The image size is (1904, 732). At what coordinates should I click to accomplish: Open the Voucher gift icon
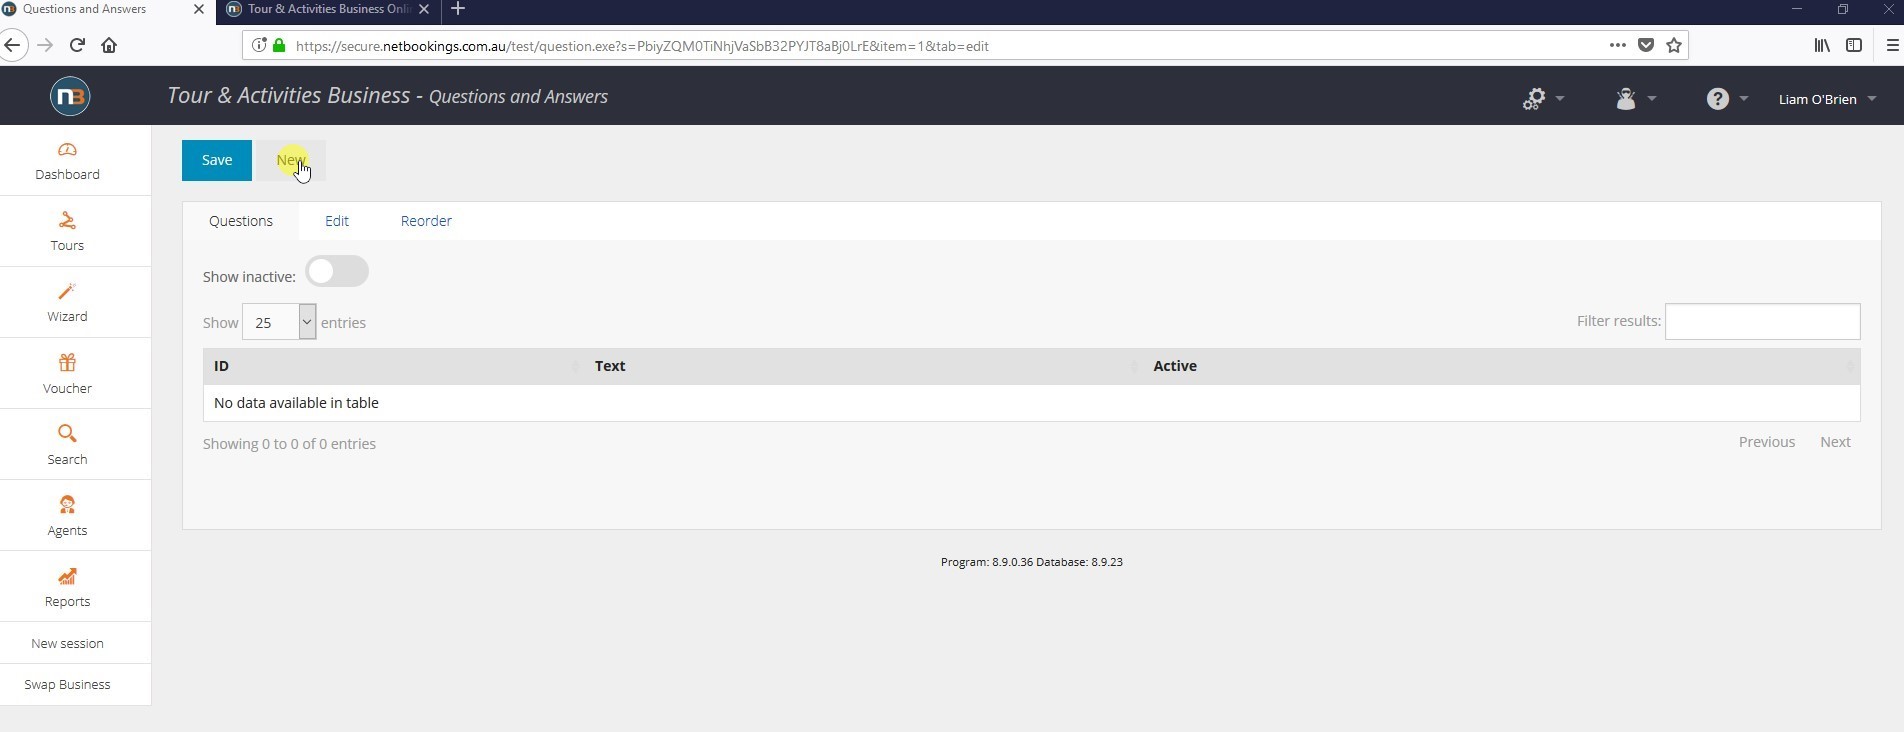(x=67, y=363)
